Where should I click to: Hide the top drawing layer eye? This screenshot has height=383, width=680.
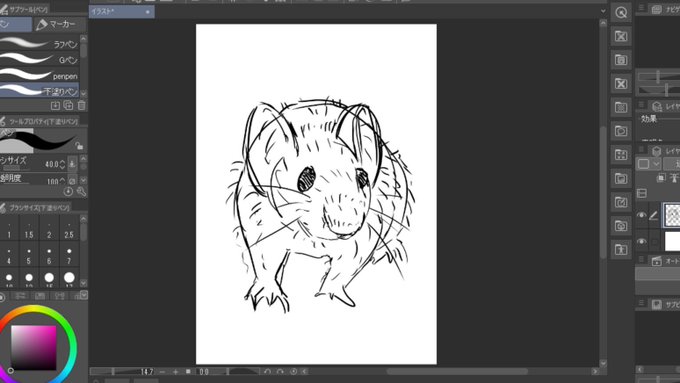coord(641,215)
